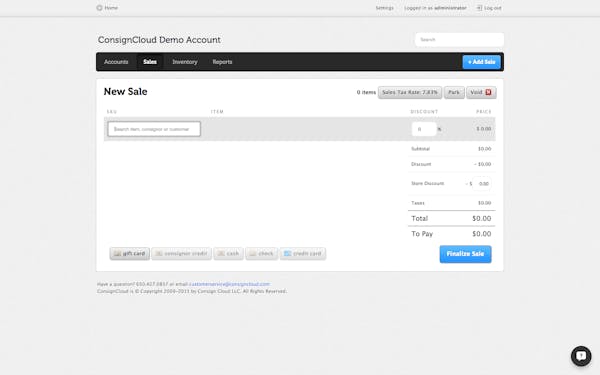Select check payment button label
The width and height of the screenshot is (600, 375).
(x=266, y=253)
